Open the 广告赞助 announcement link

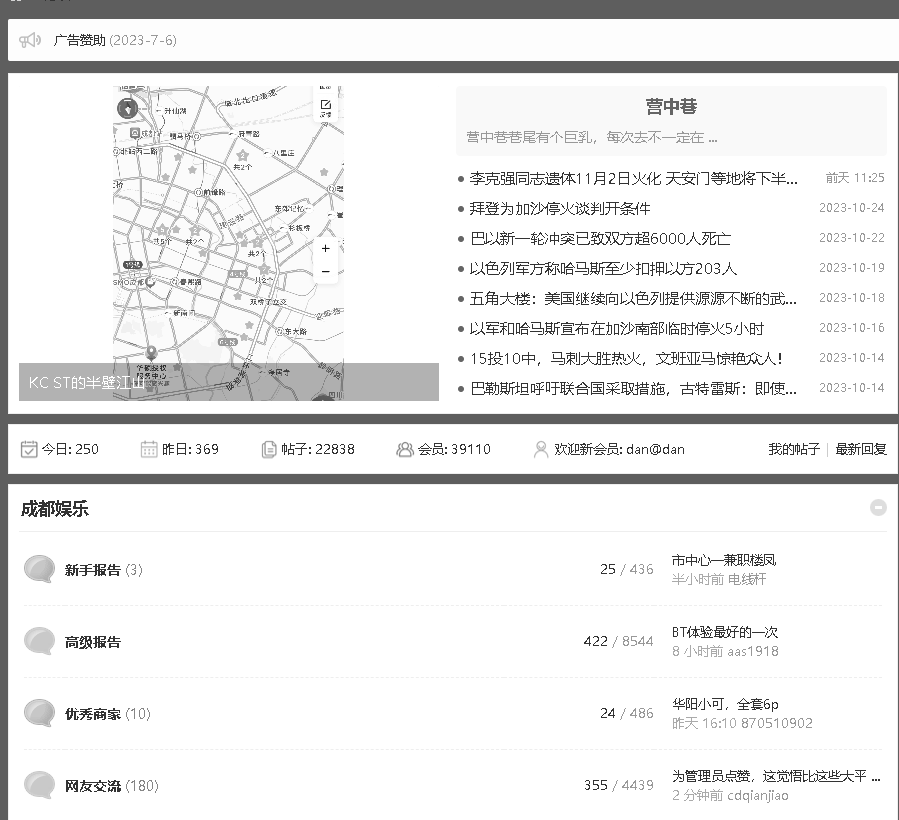click(x=79, y=40)
